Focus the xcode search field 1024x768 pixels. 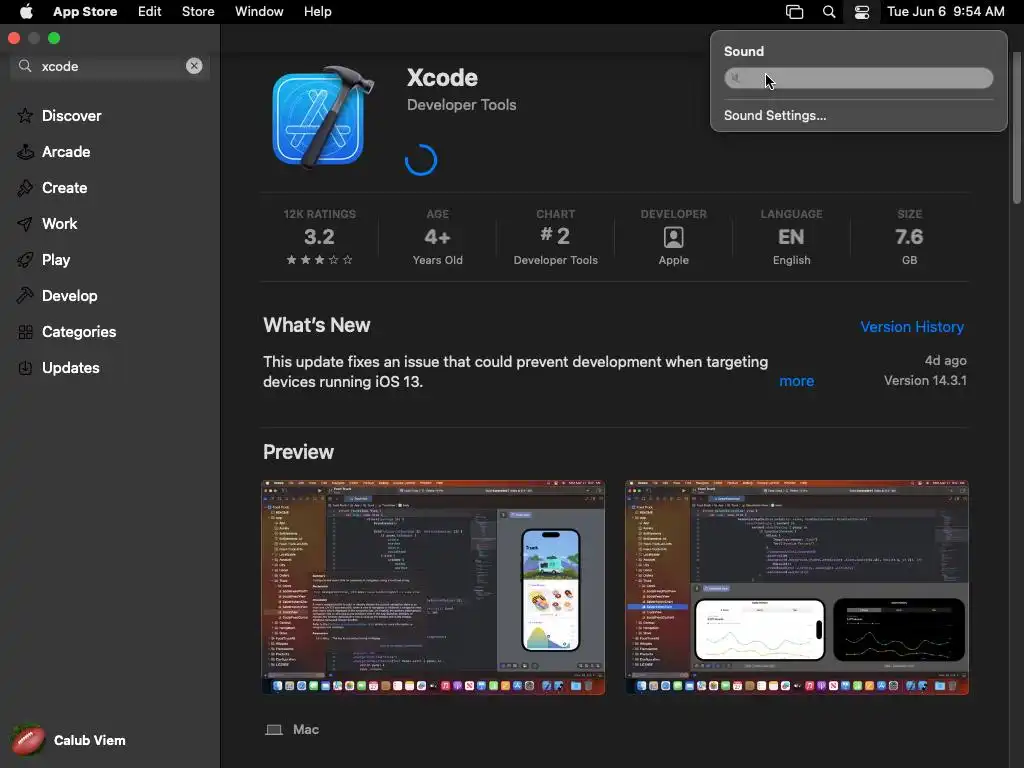coord(110,66)
